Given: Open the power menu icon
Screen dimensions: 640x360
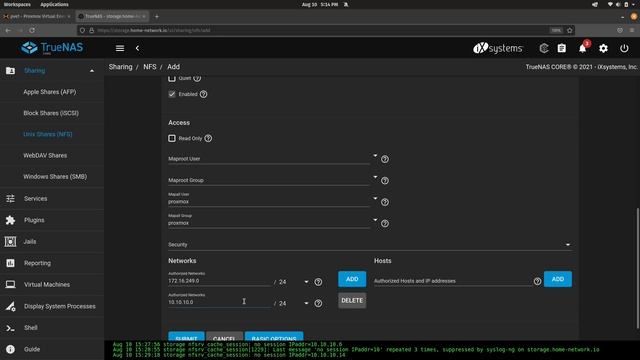Looking at the screenshot, I should [624, 48].
